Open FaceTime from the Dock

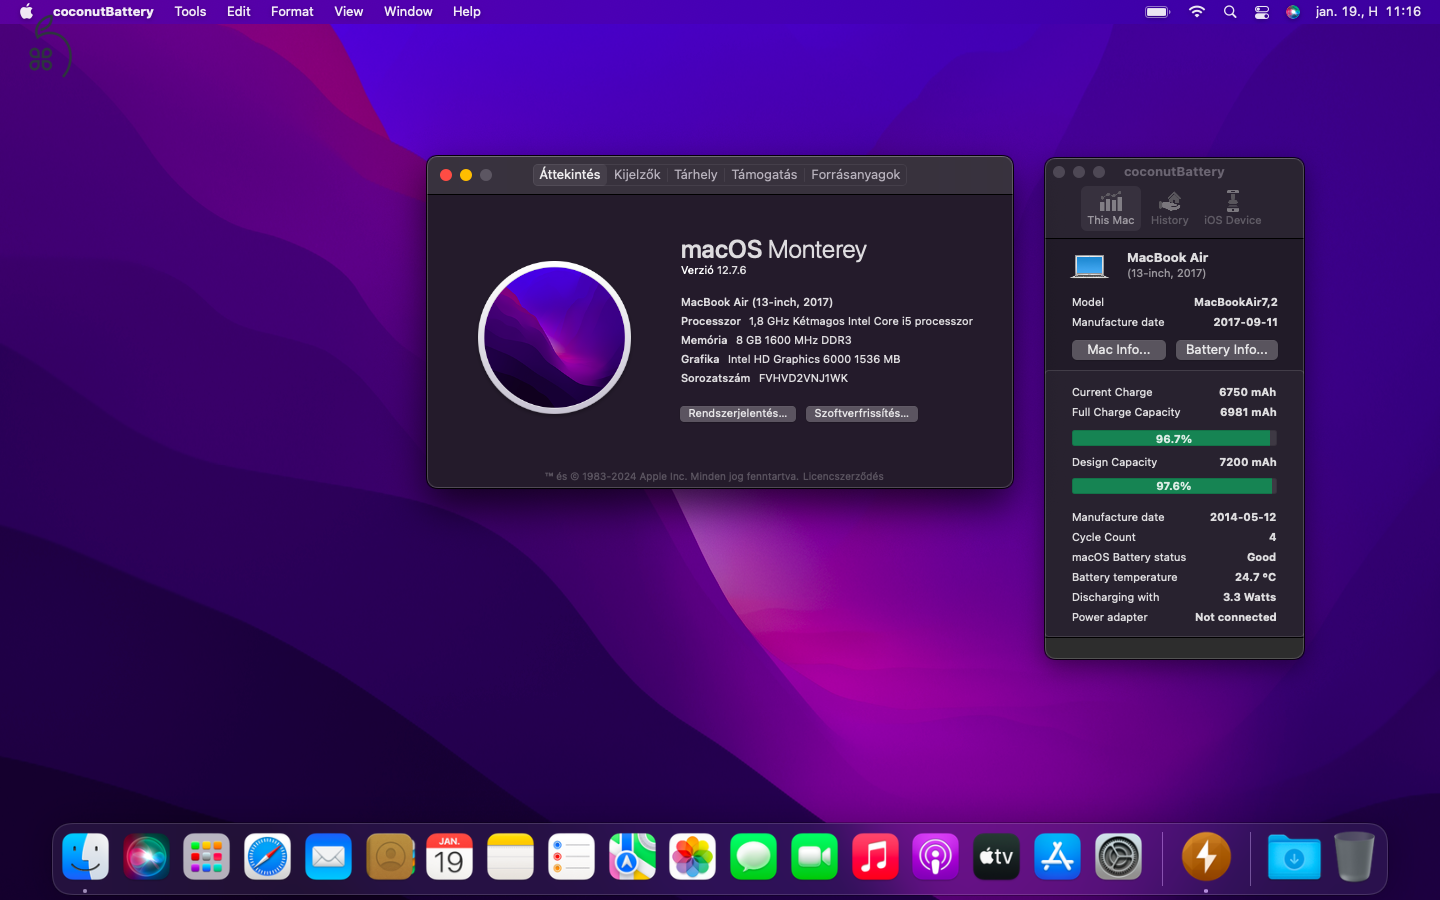pyautogui.click(x=813, y=857)
